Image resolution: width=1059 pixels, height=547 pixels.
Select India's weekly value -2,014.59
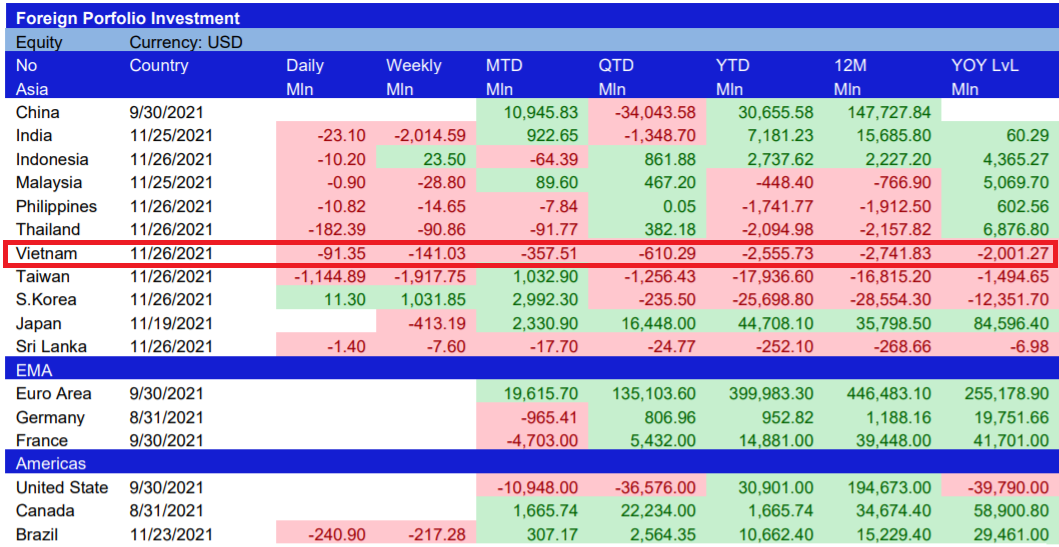pos(428,136)
